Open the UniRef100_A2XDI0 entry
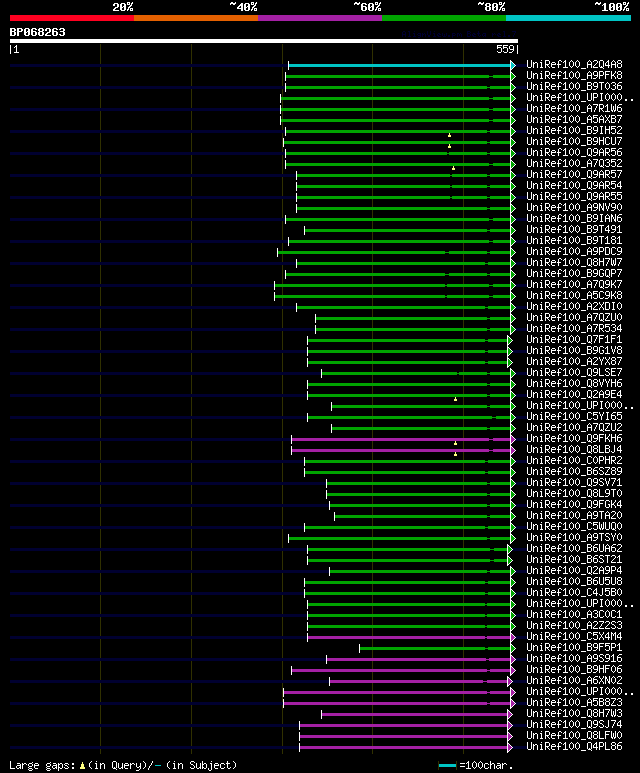640x773 pixels. (x=574, y=307)
